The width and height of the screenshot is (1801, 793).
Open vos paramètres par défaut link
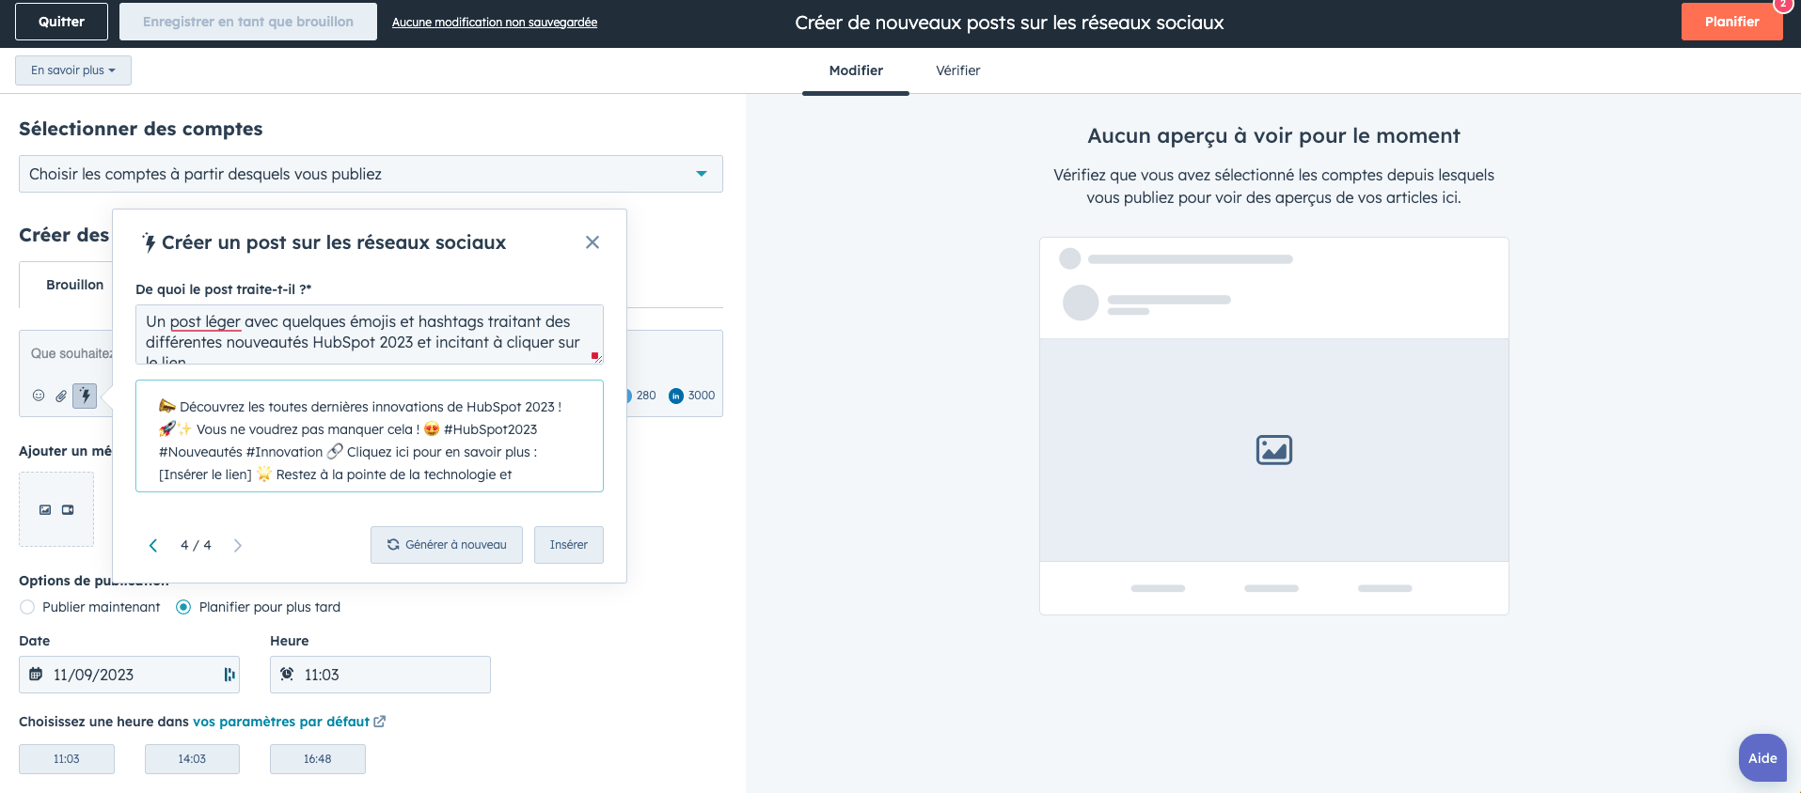coord(281,722)
